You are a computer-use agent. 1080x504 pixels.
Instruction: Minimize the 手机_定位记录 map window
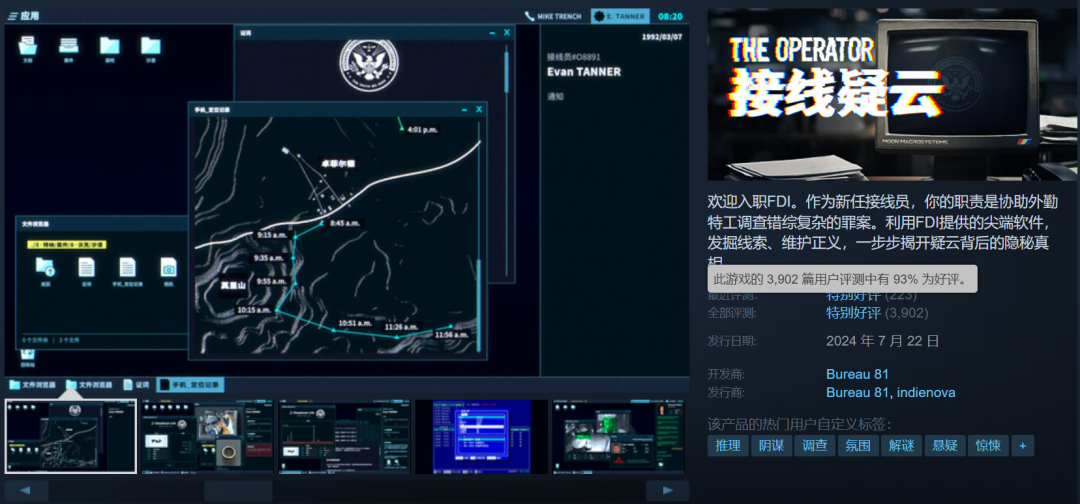(465, 109)
